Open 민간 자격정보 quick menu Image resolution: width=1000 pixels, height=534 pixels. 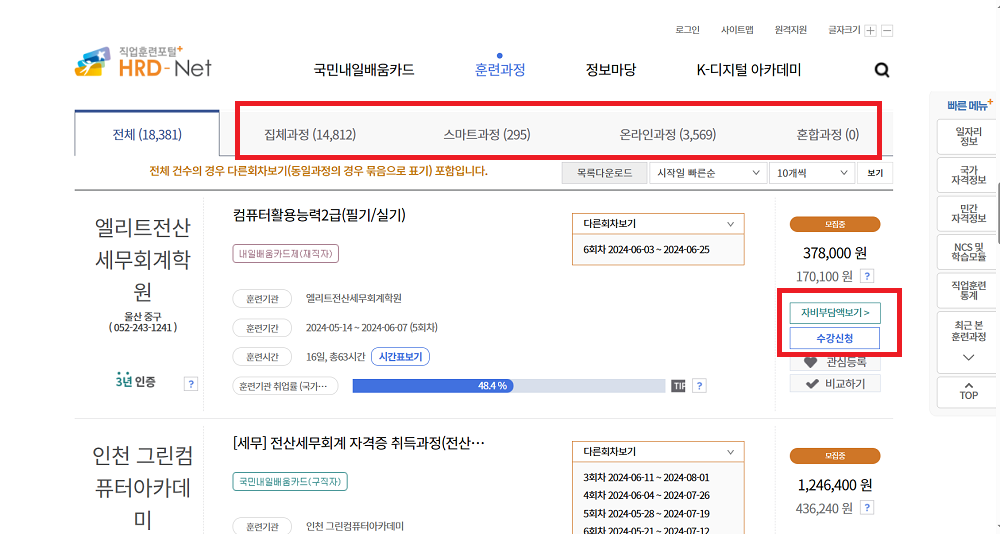[x=968, y=213]
